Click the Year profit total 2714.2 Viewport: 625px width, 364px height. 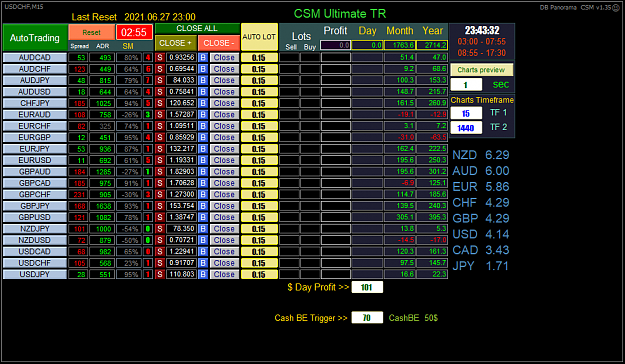pos(432,45)
